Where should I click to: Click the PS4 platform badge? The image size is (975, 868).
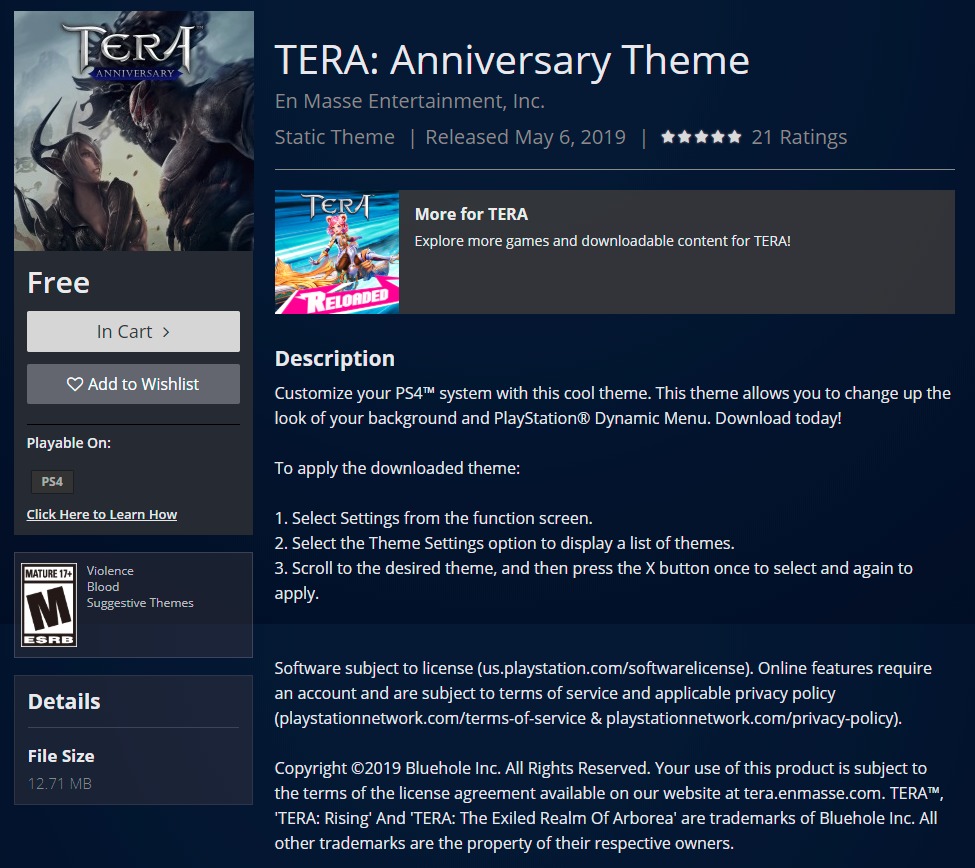tap(52, 481)
